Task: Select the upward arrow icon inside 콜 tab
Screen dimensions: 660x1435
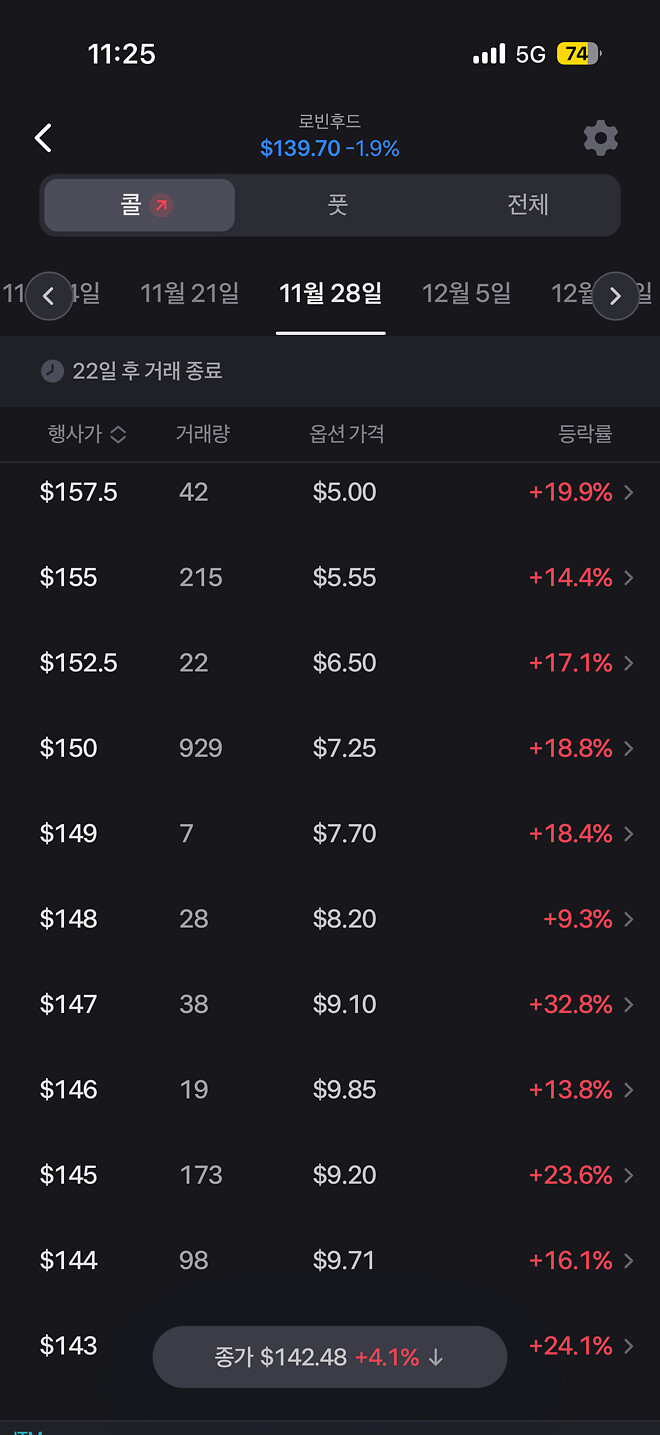Action: tap(163, 204)
